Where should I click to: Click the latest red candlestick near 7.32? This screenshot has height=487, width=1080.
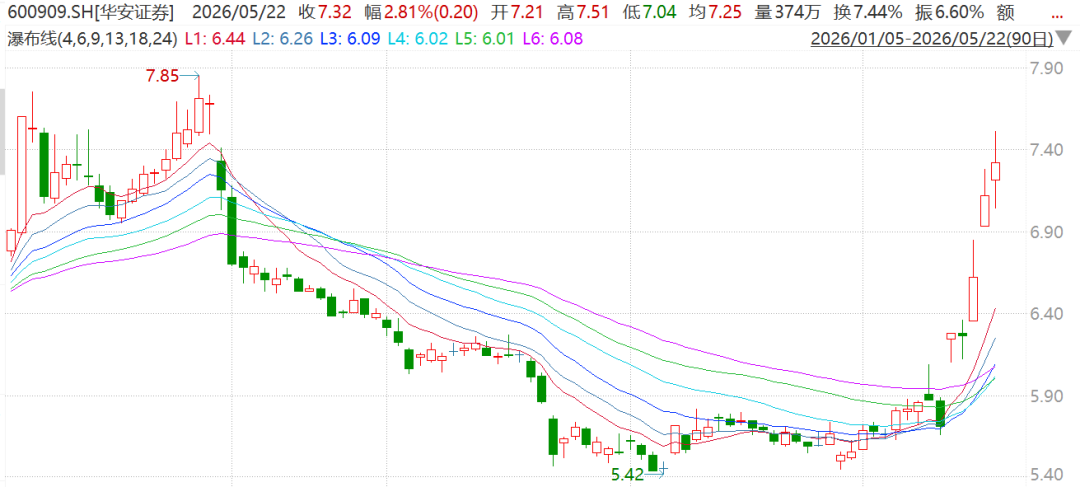[x=995, y=171]
